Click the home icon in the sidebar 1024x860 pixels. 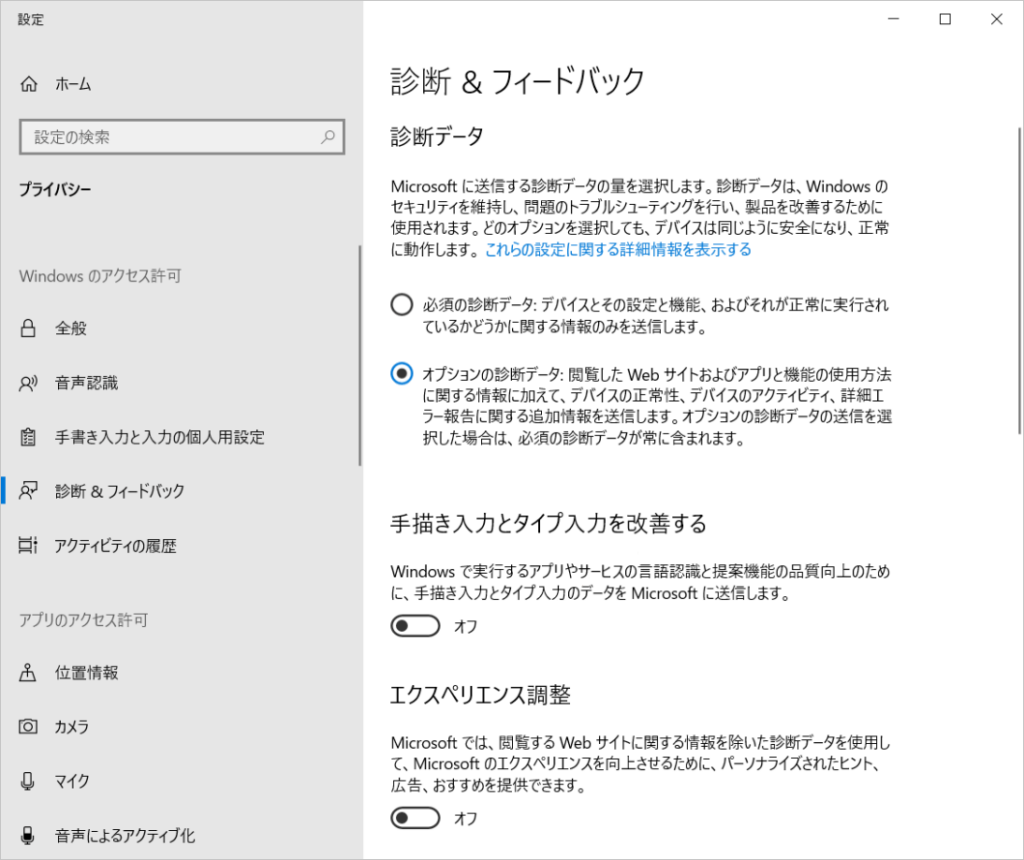coord(29,84)
